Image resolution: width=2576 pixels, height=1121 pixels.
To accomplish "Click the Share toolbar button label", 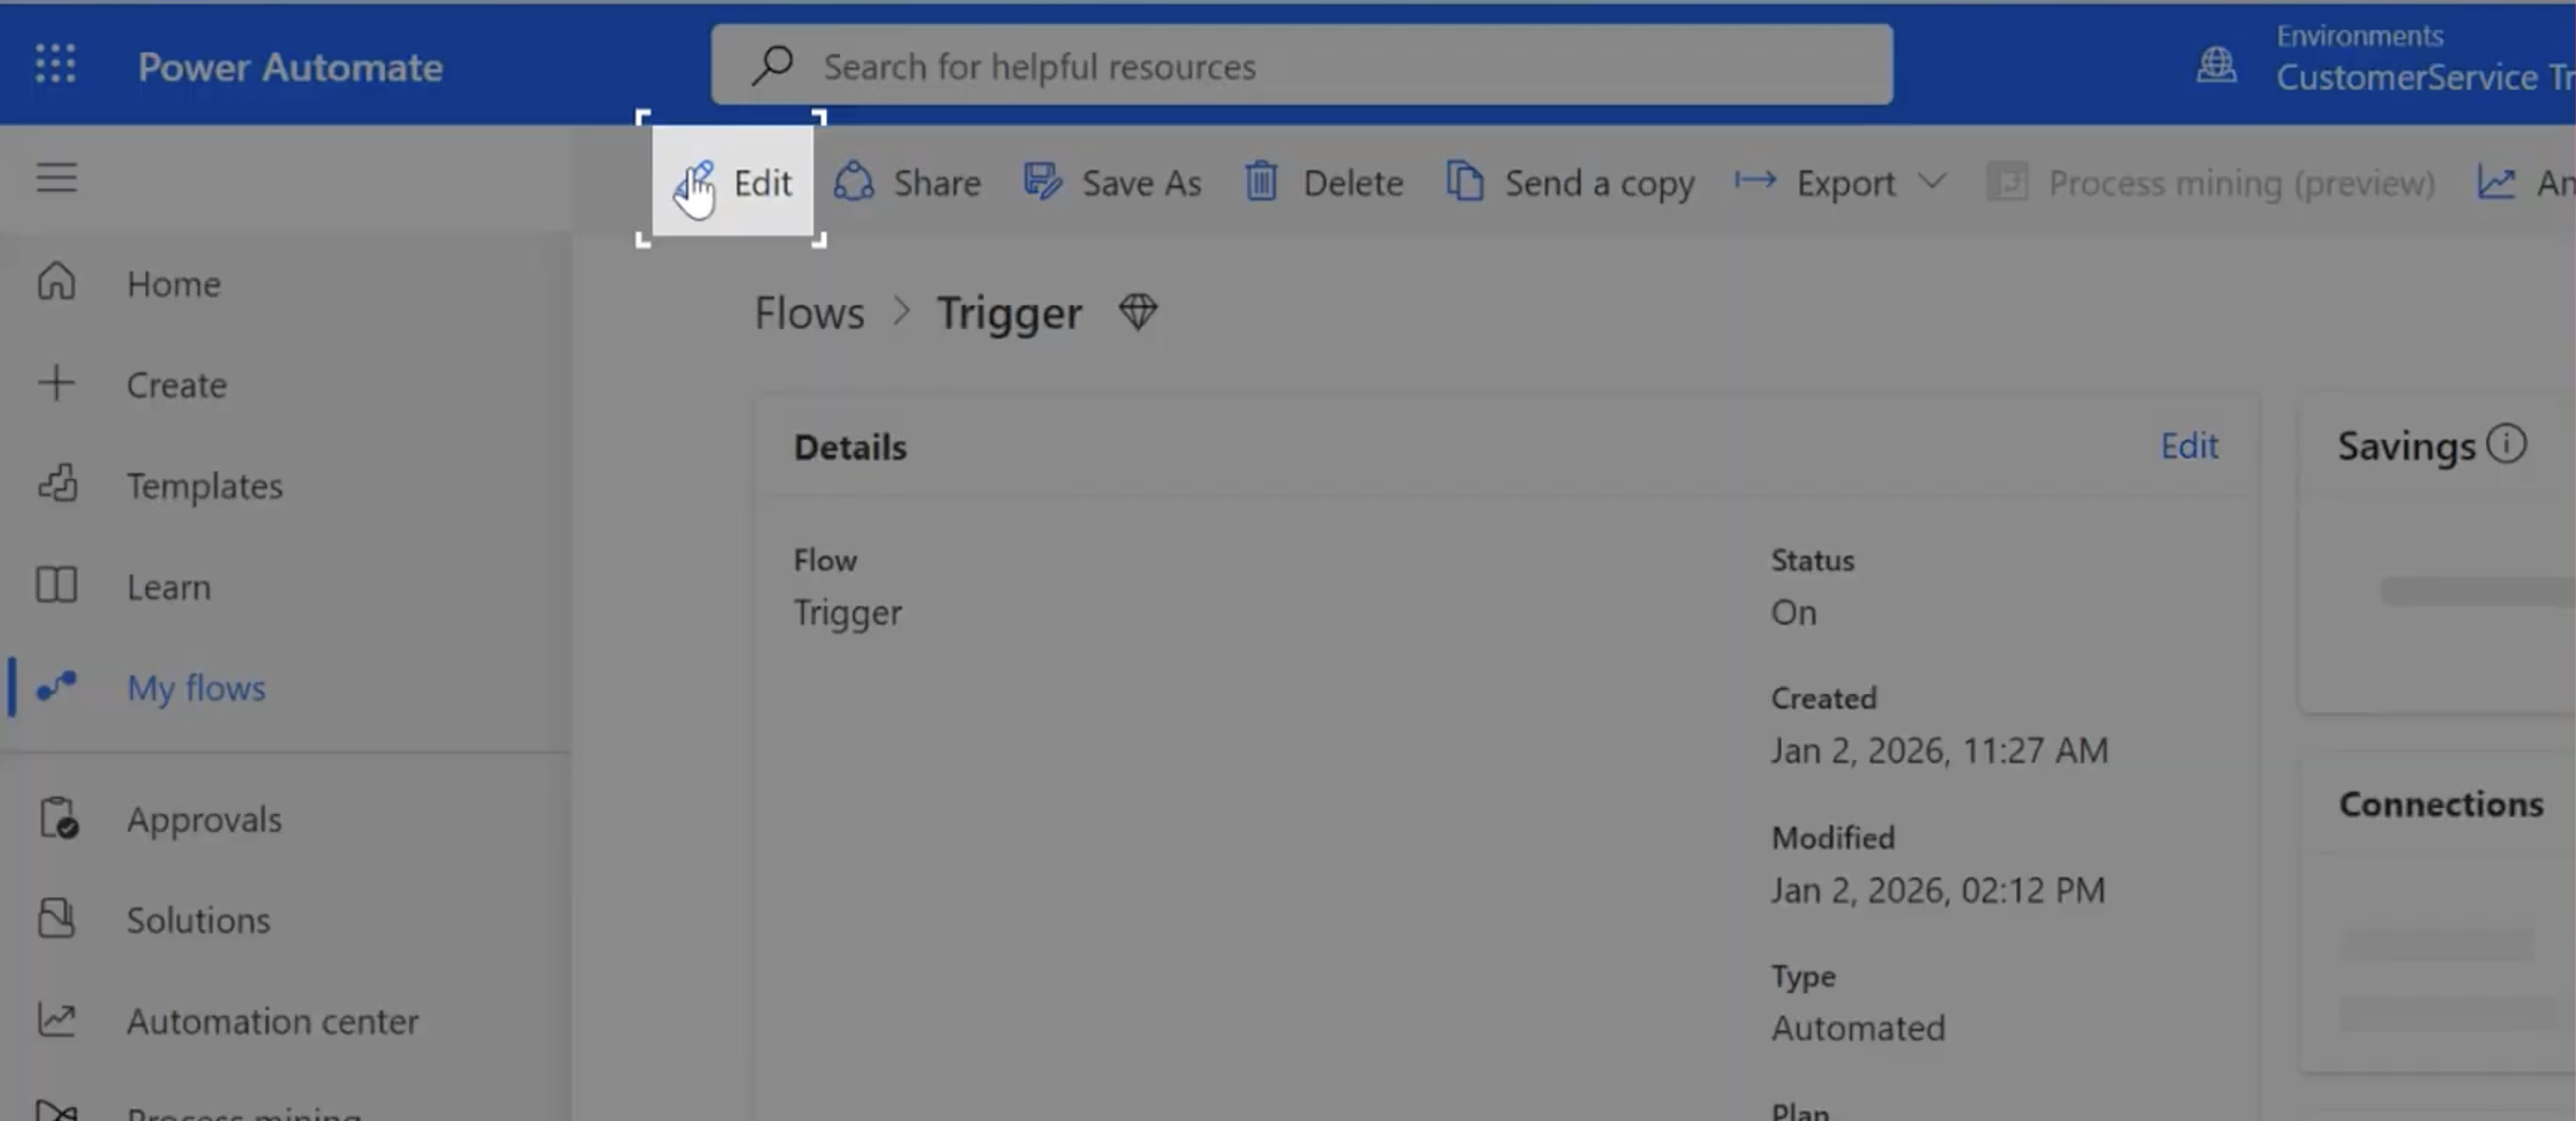I will [937, 183].
